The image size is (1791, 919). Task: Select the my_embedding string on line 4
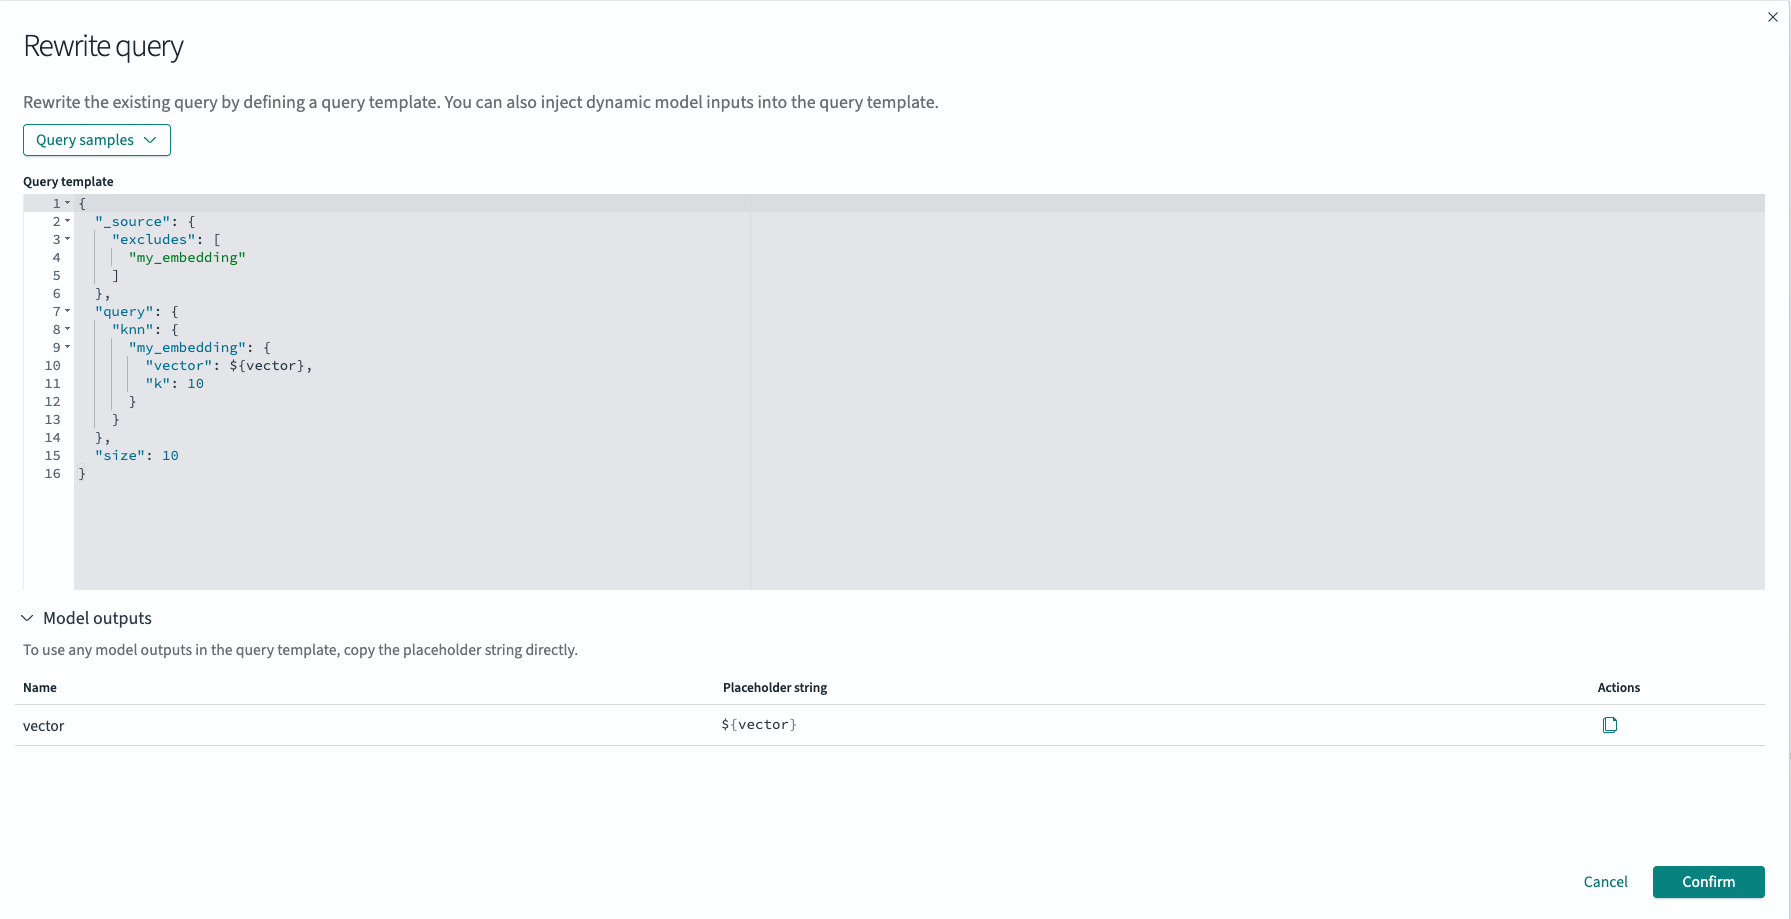[187, 257]
